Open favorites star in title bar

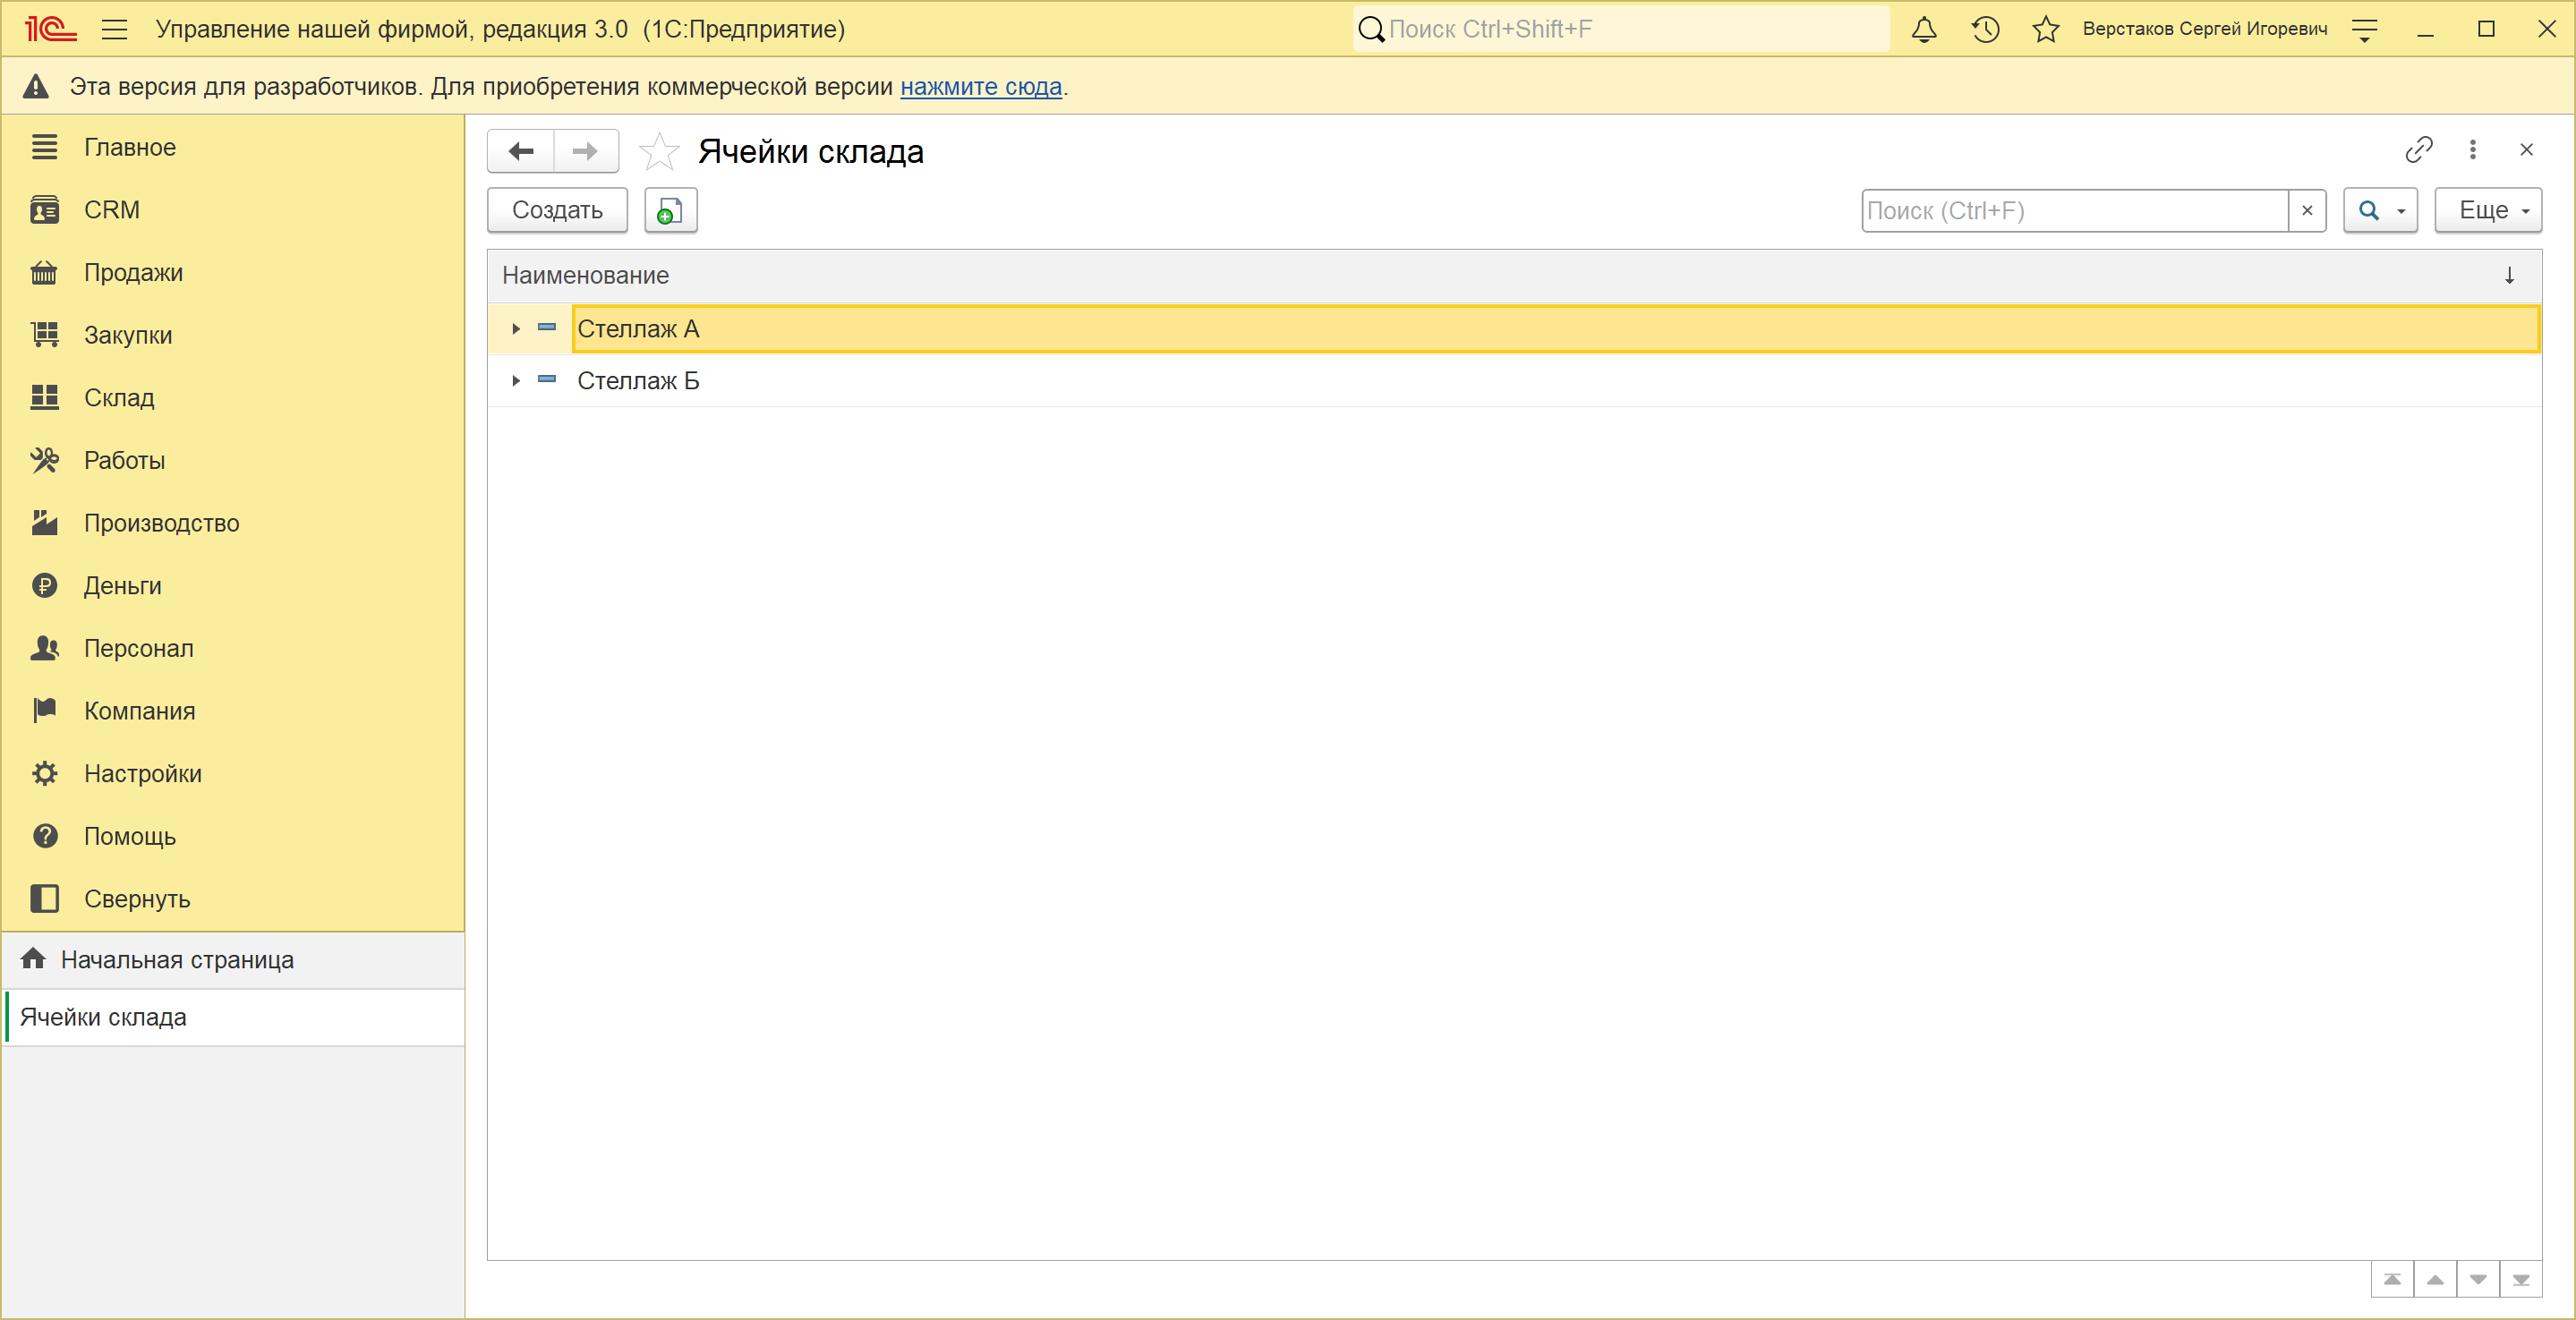tap(2046, 29)
